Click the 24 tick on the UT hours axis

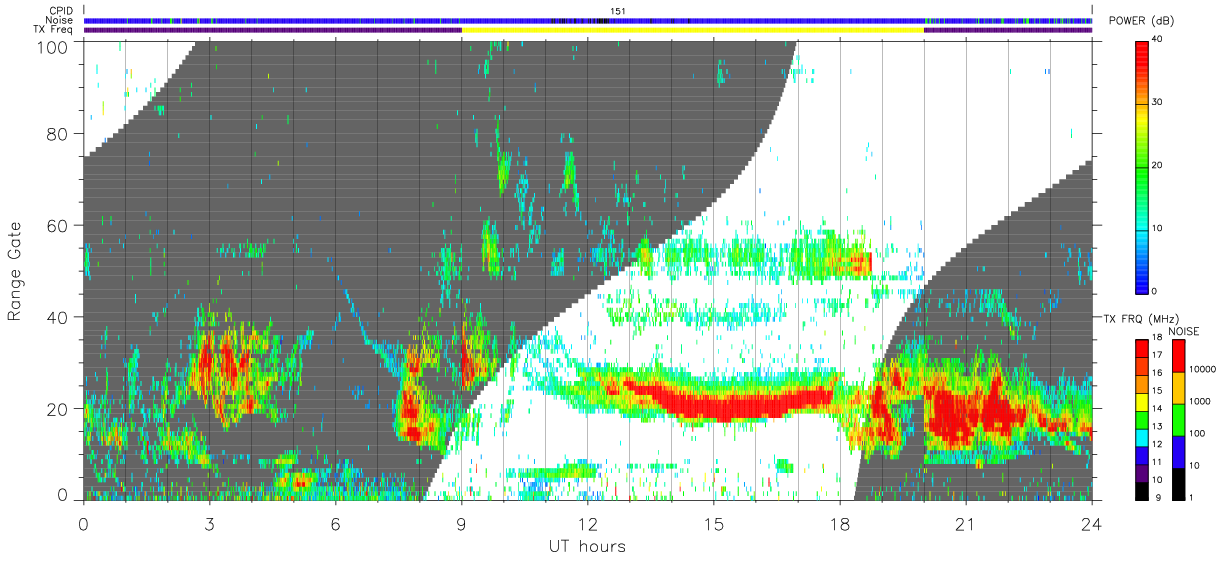click(x=1091, y=524)
